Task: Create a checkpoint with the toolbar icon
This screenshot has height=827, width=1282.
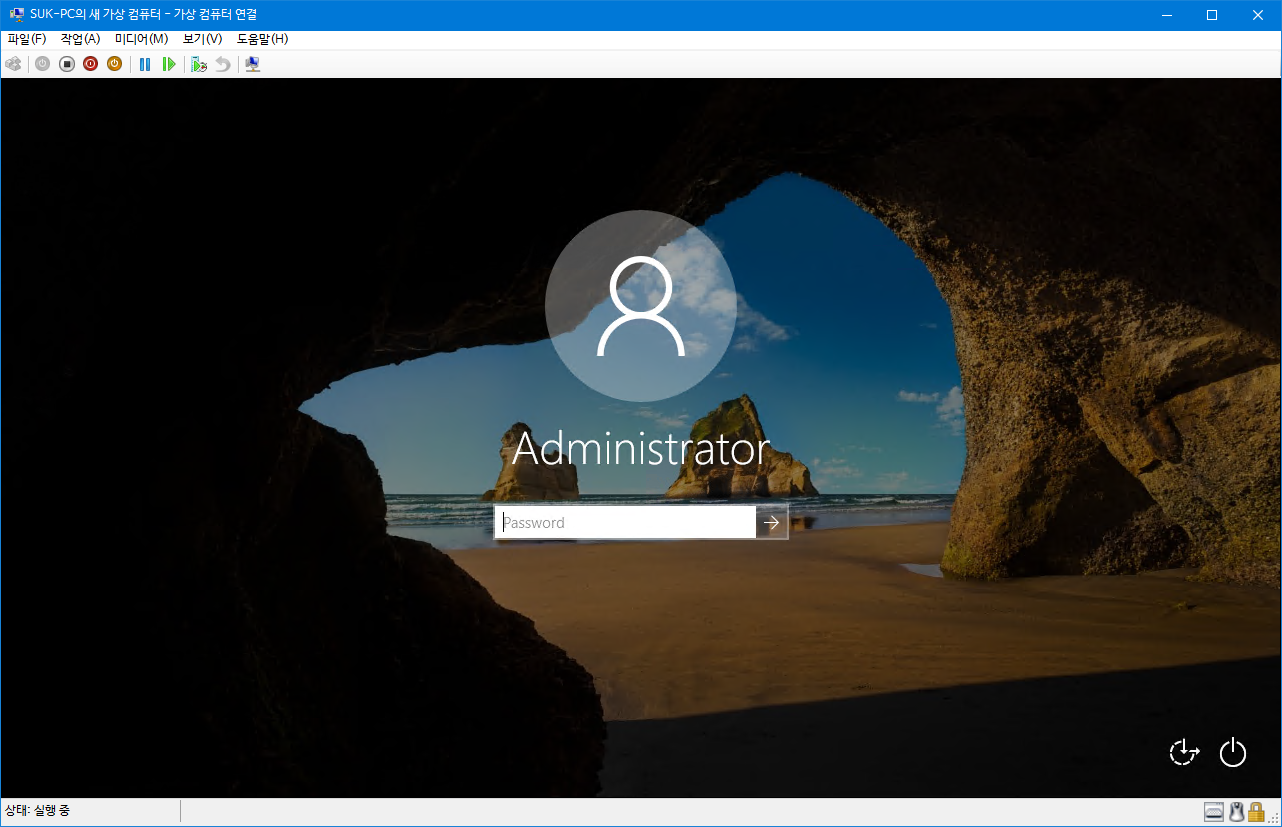Action: [x=199, y=64]
